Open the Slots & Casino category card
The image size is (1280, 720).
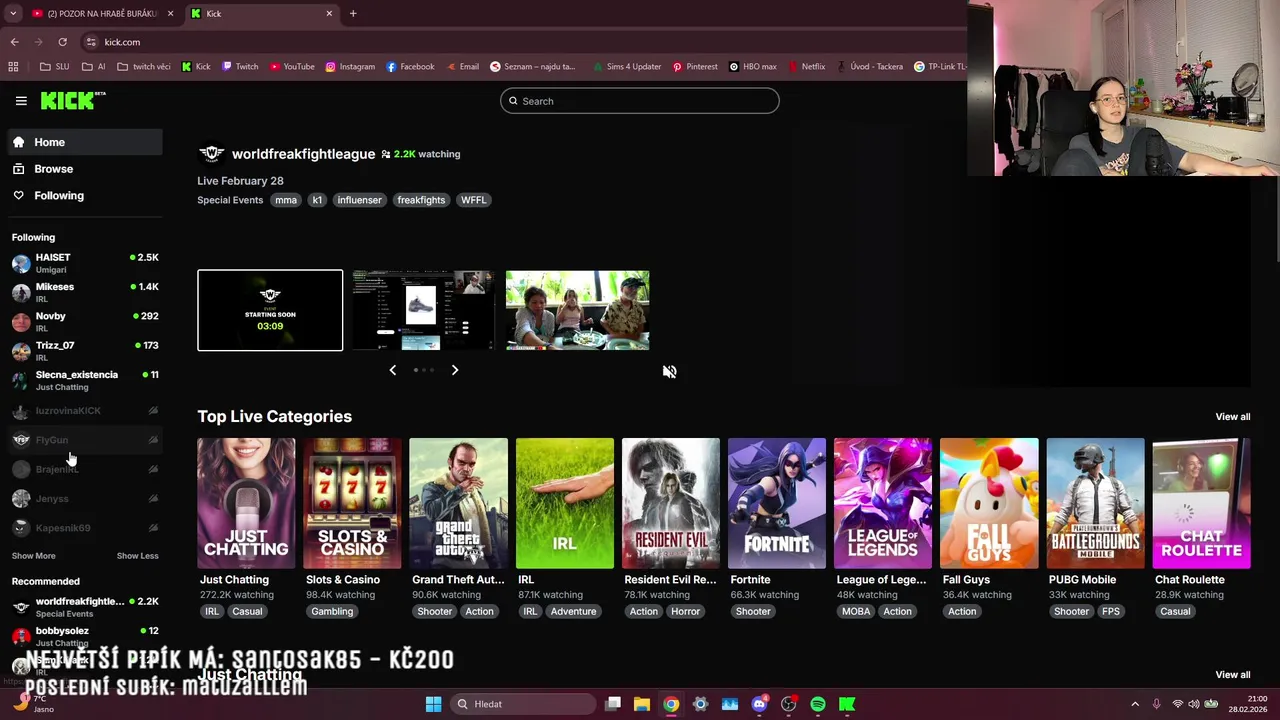pos(352,503)
